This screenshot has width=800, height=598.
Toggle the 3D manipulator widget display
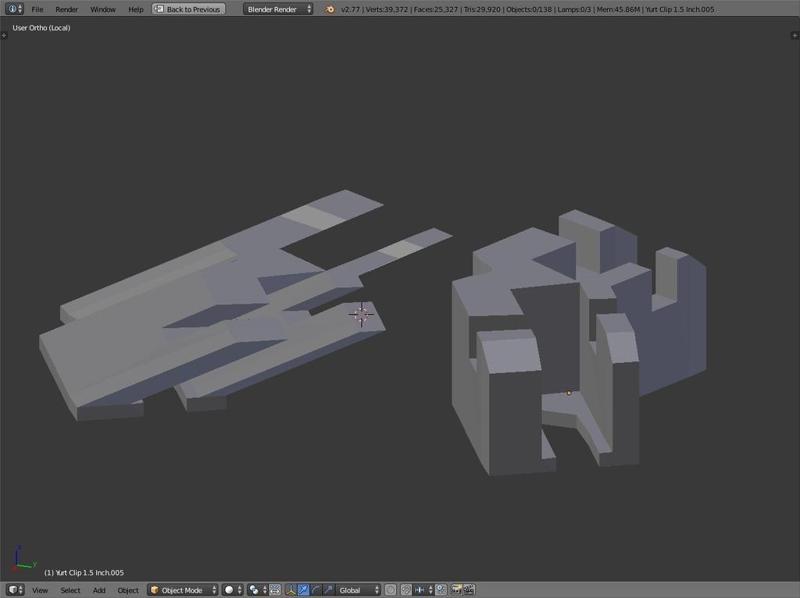pyautogui.click(x=290, y=590)
